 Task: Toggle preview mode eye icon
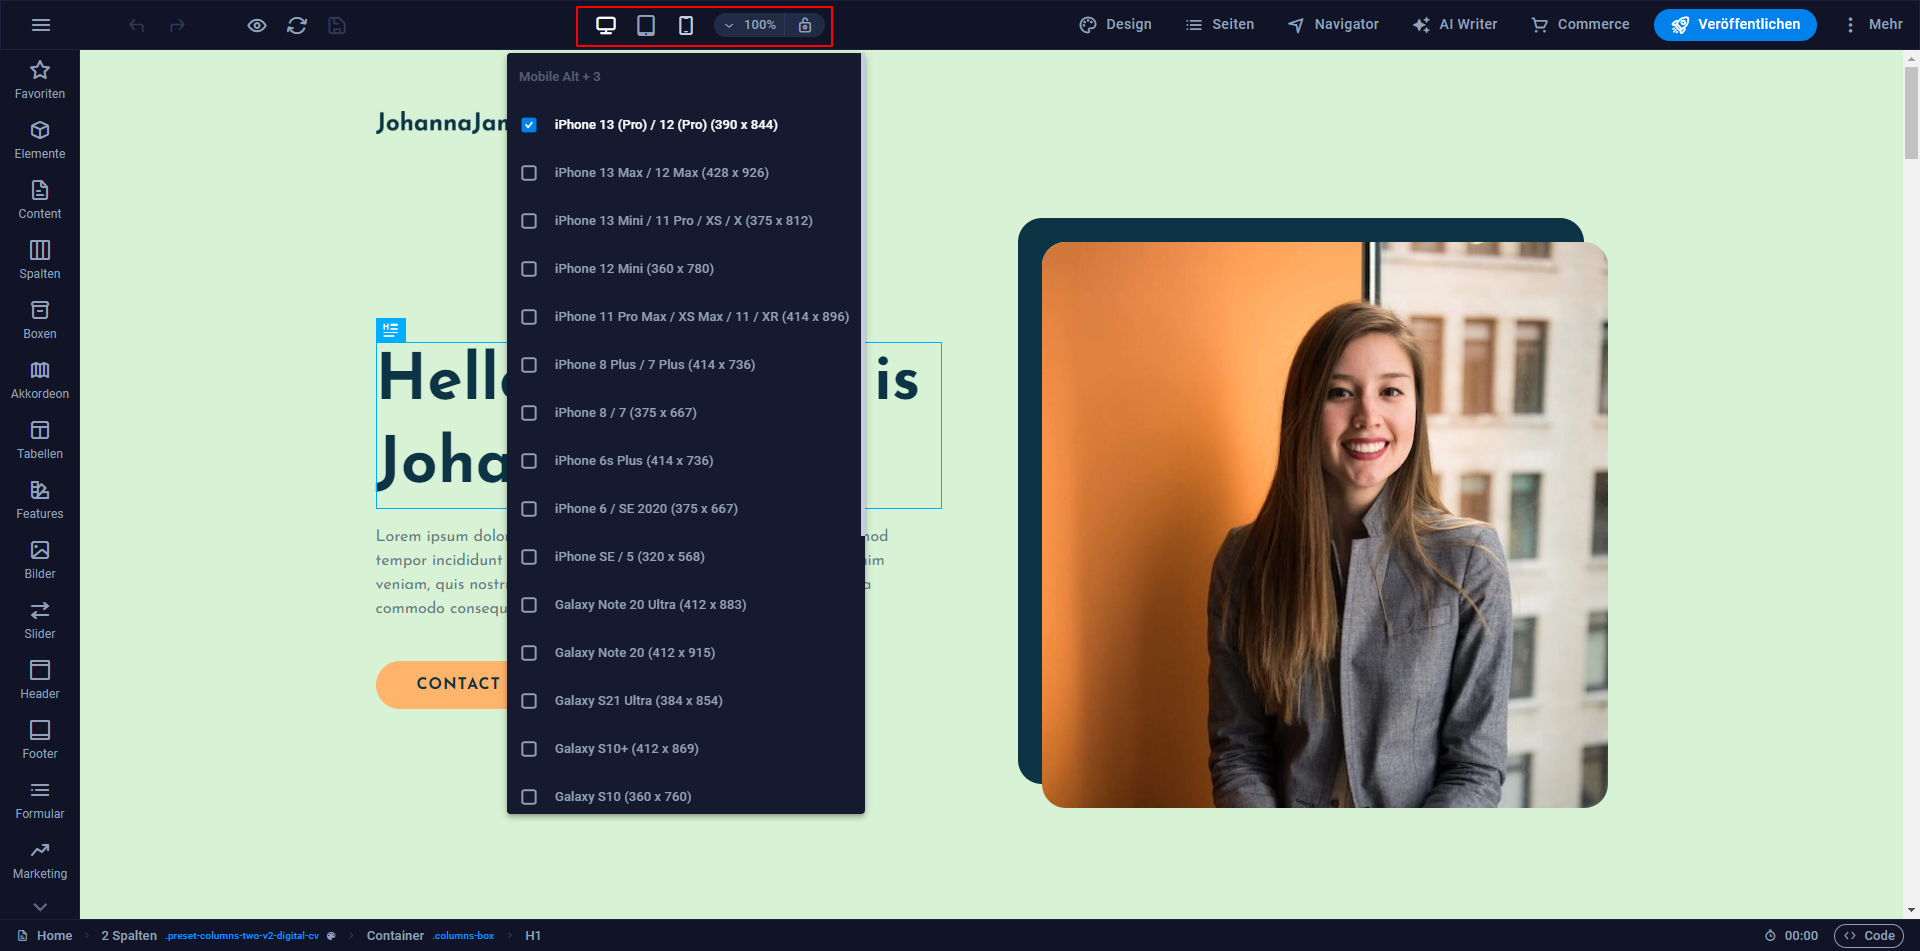point(257,25)
